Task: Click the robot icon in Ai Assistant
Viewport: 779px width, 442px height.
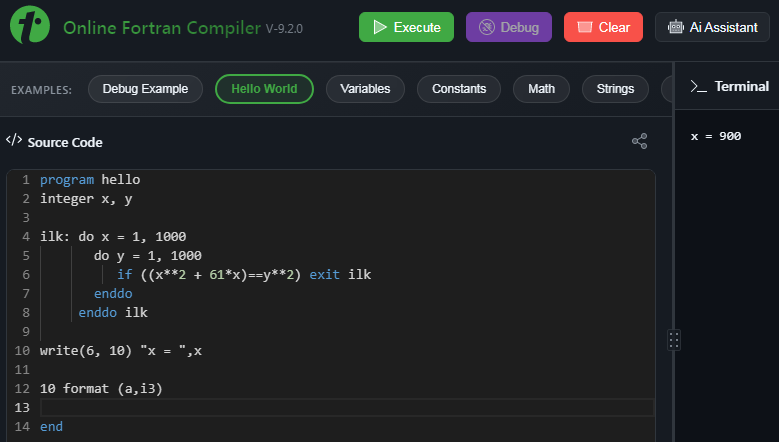Action: point(676,27)
